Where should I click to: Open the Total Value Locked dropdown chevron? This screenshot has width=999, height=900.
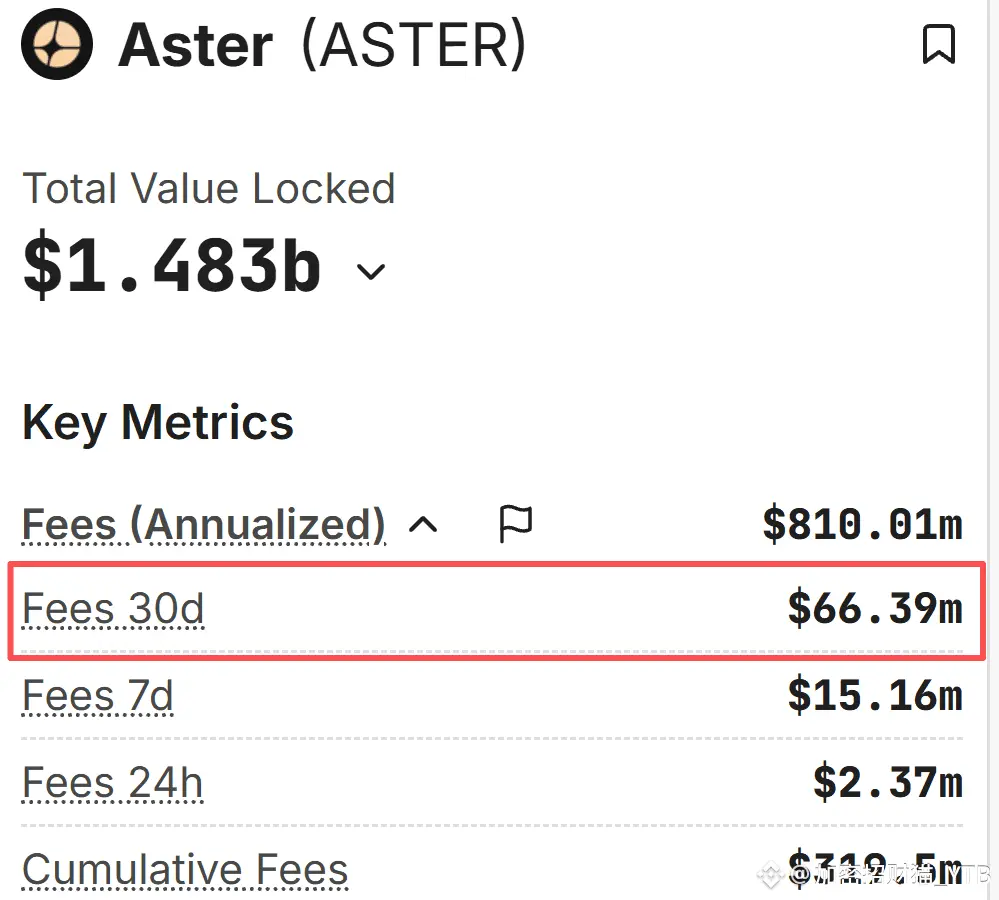pos(371,271)
